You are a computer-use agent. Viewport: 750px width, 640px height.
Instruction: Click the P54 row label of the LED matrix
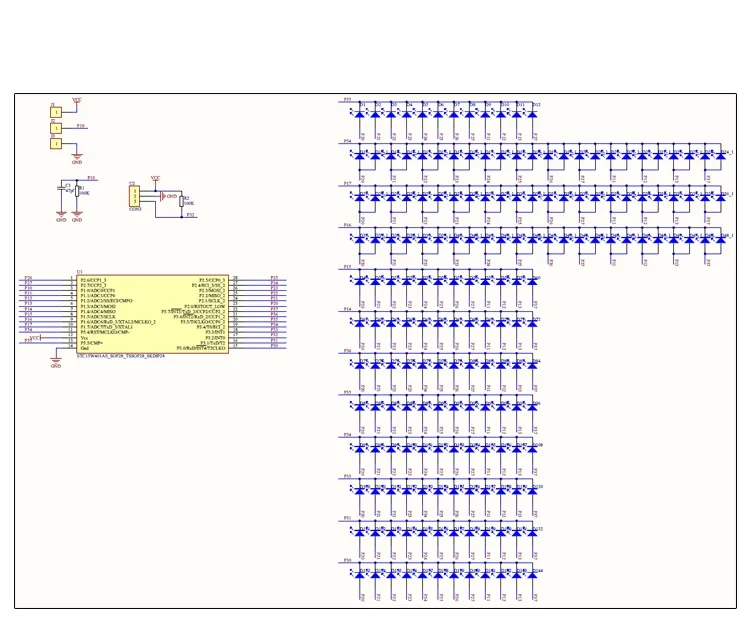pyautogui.click(x=348, y=142)
